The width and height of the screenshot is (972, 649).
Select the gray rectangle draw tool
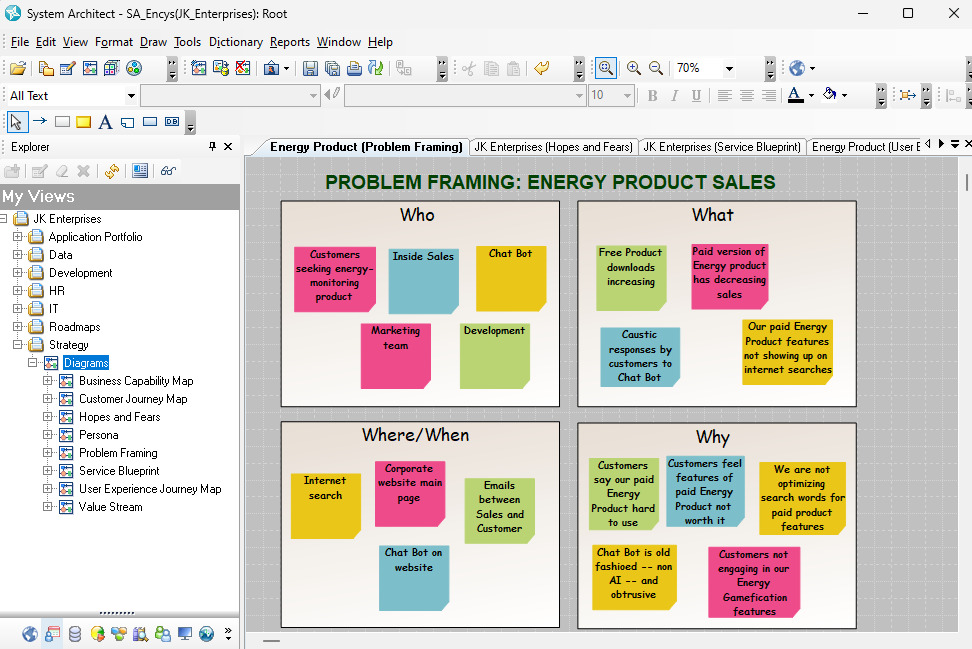[x=62, y=121]
